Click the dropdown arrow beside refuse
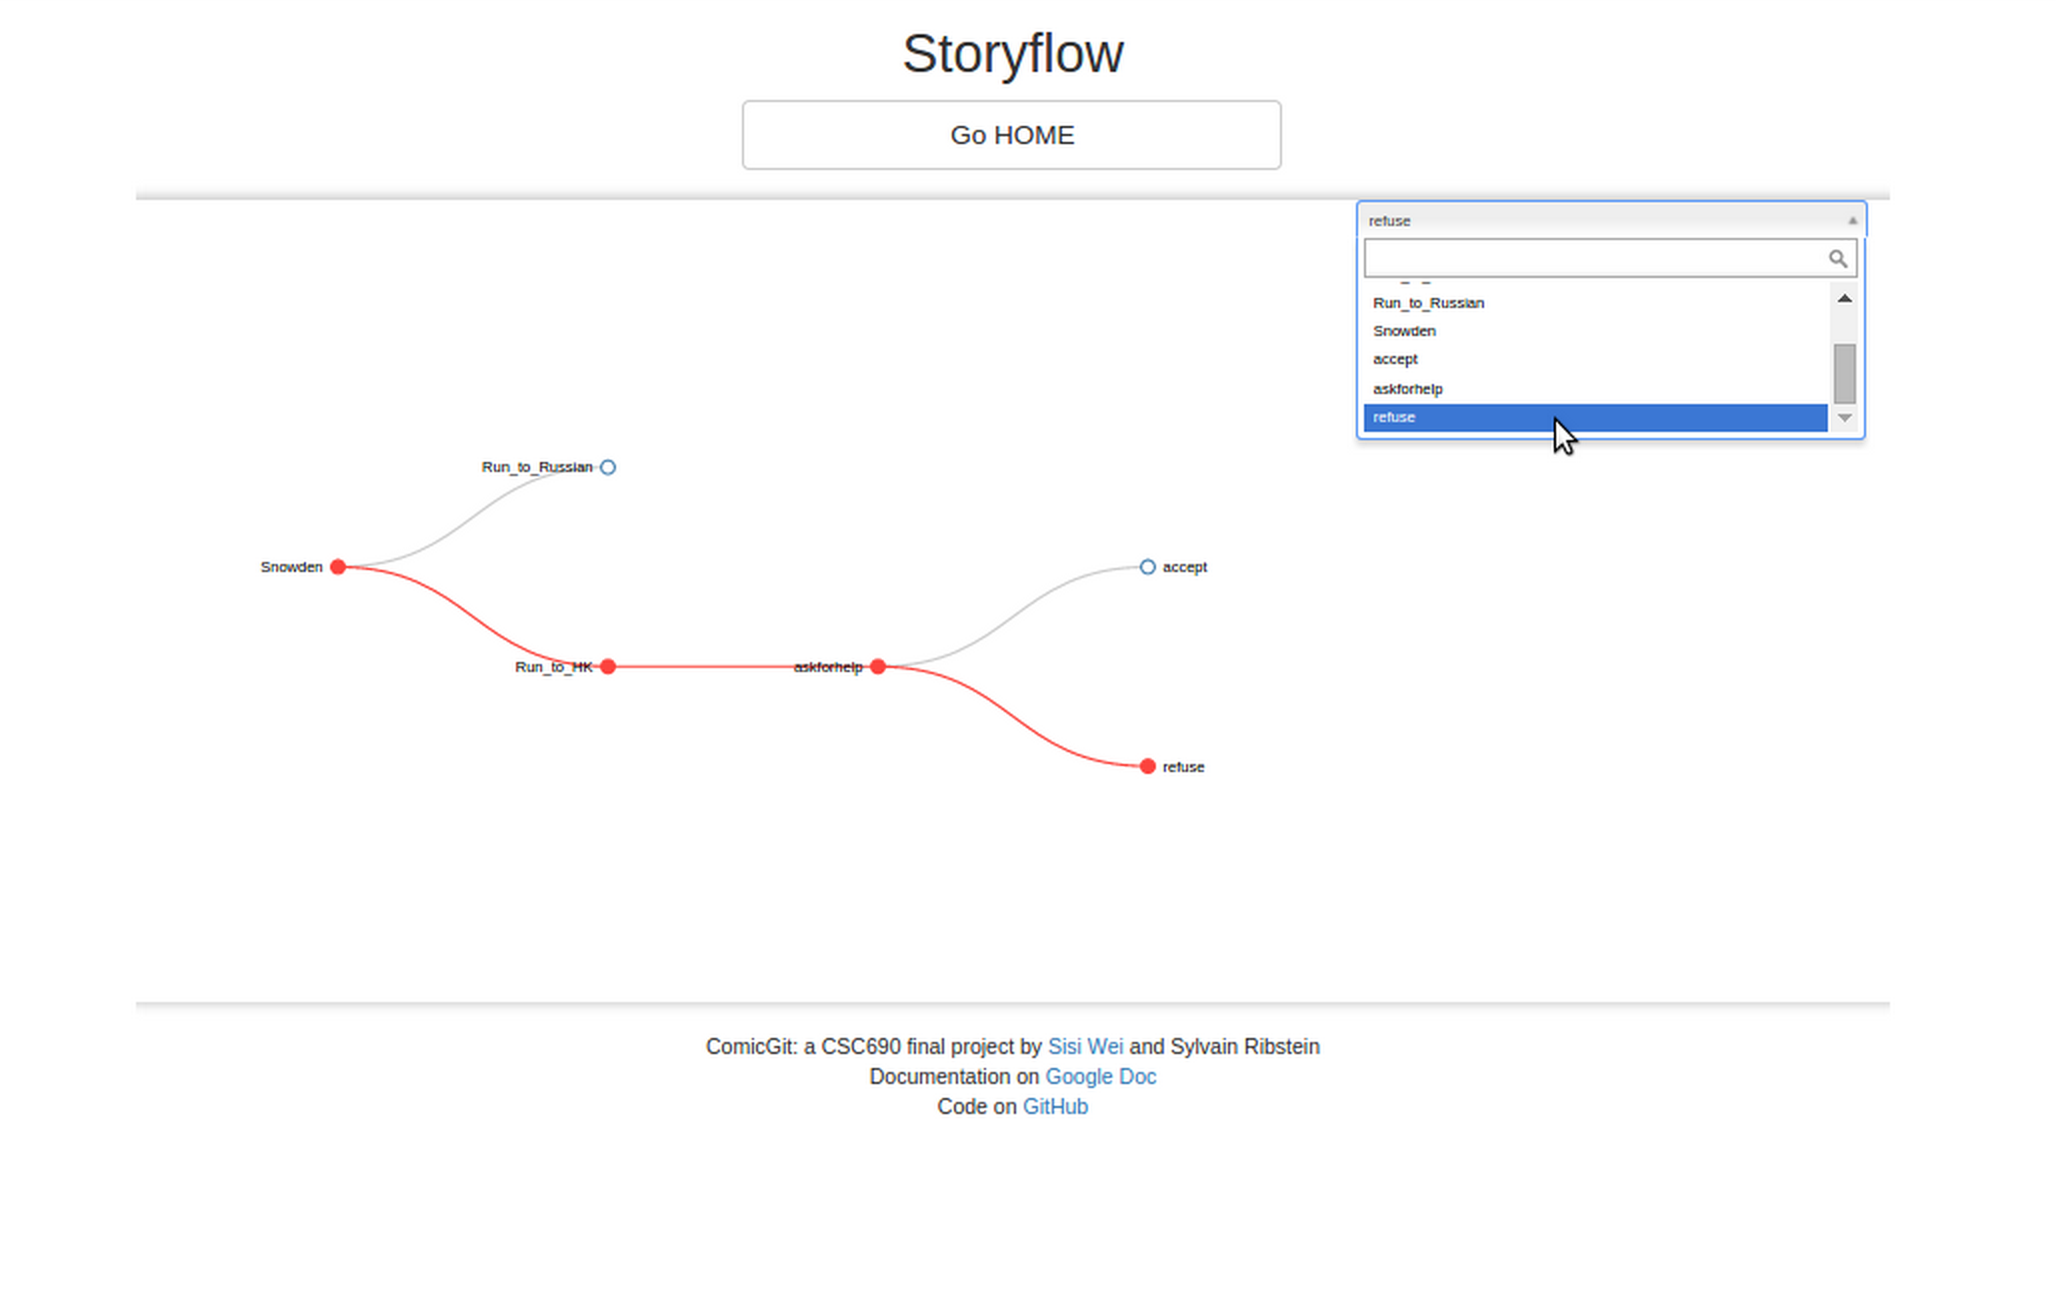This screenshot has width=2056, height=1296. click(x=1852, y=221)
